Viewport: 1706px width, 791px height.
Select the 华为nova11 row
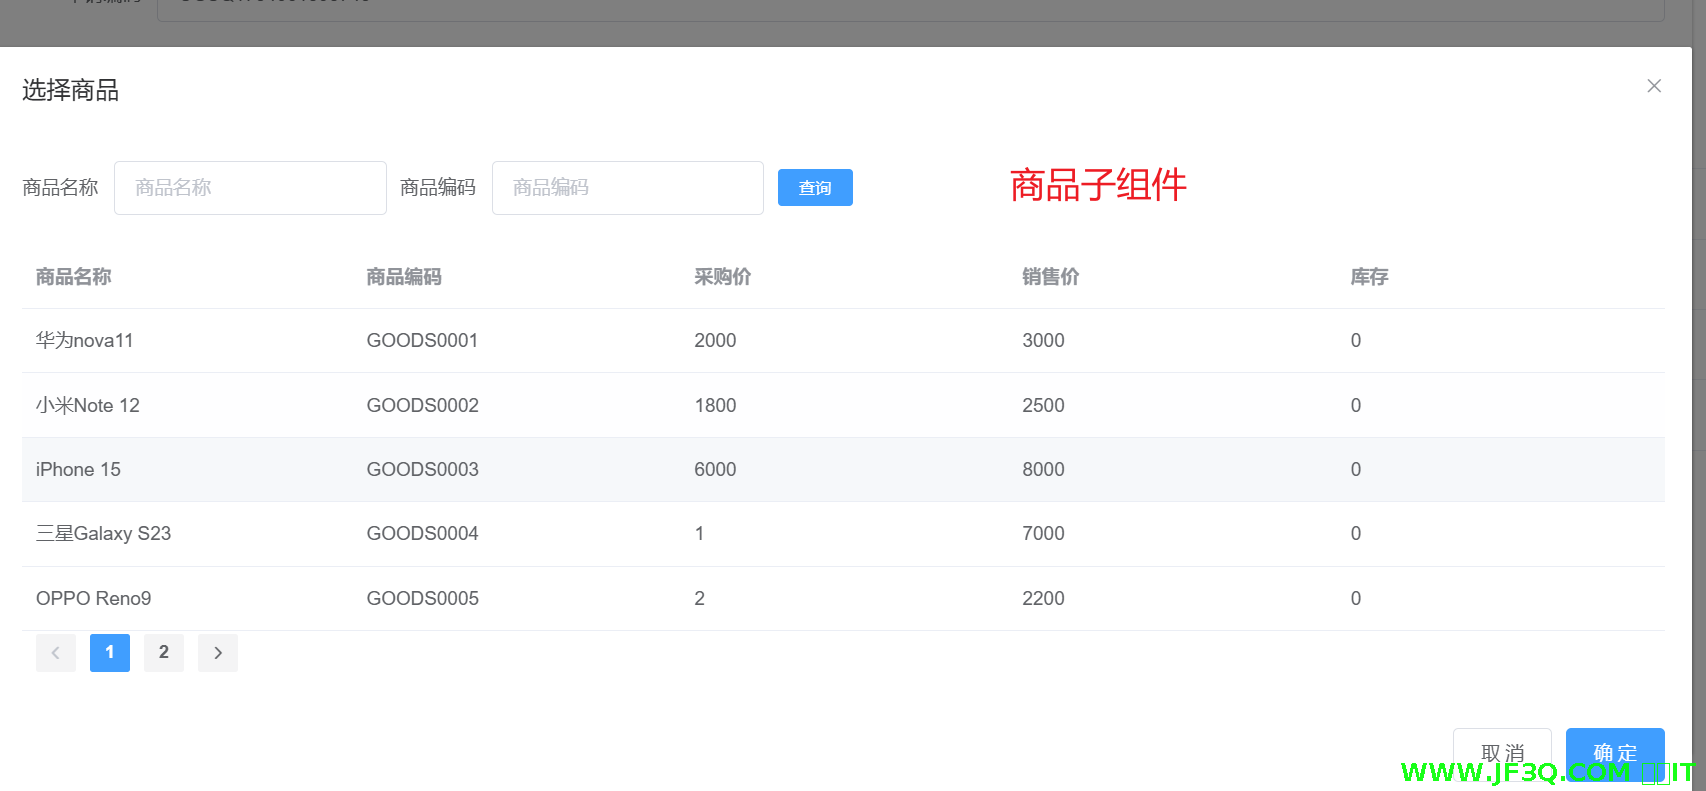85,341
